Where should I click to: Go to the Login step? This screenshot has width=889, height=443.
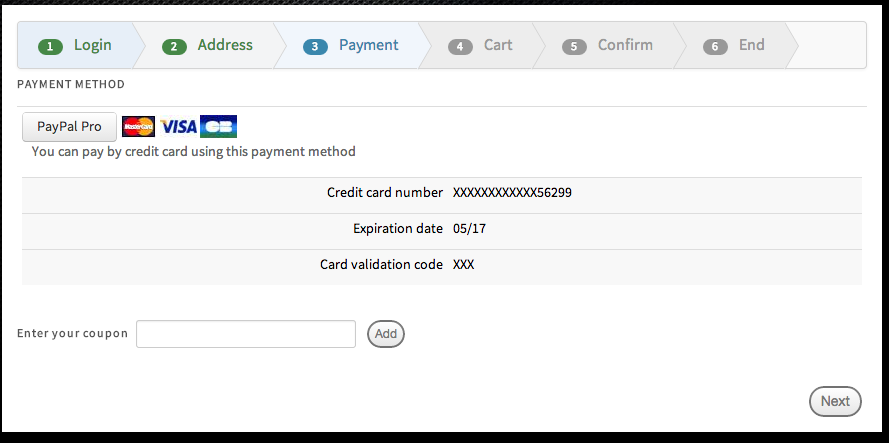pos(92,45)
